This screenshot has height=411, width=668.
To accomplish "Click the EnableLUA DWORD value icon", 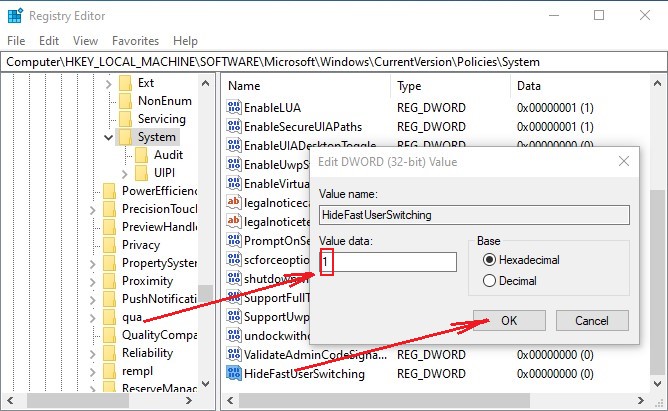I will (x=233, y=107).
